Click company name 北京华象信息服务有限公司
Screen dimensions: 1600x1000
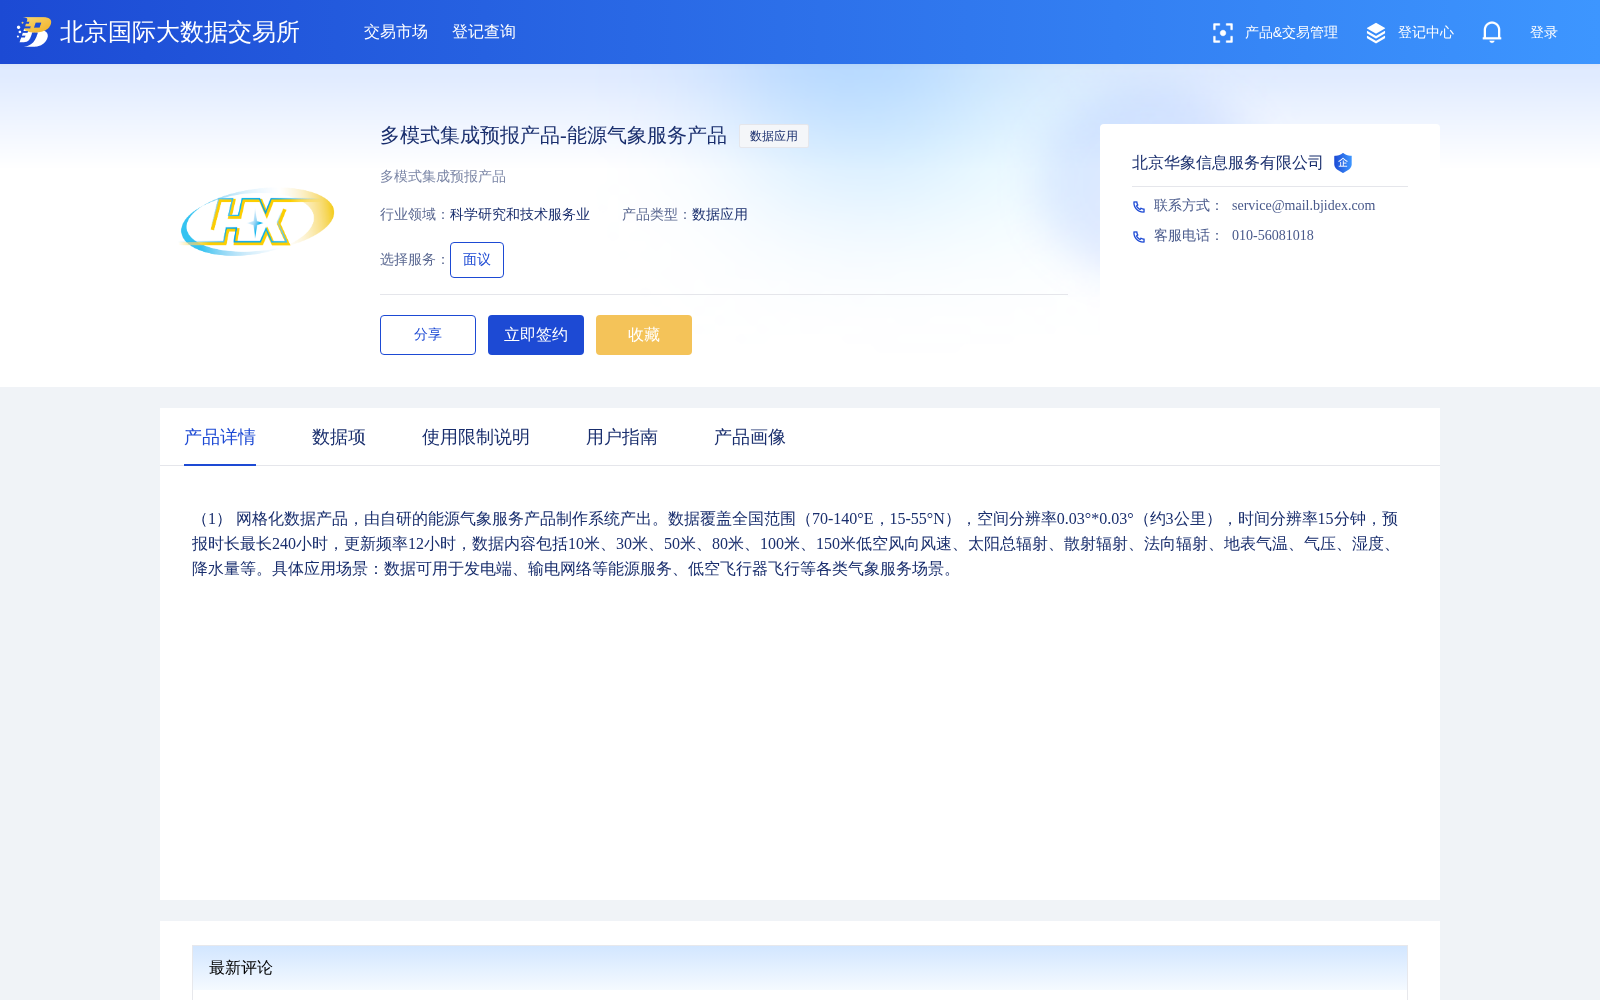tap(1228, 163)
